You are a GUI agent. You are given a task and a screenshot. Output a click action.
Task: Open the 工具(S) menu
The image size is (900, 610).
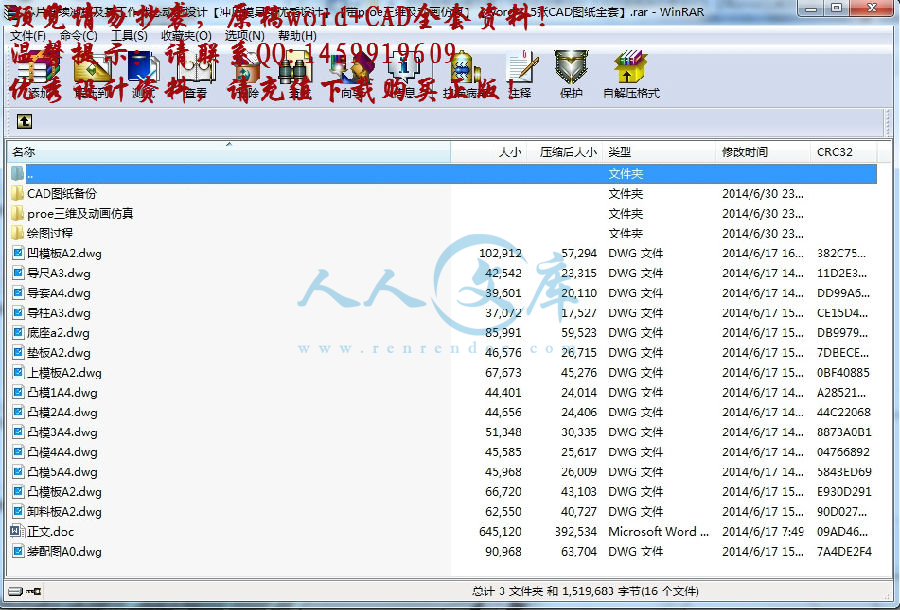[130, 36]
